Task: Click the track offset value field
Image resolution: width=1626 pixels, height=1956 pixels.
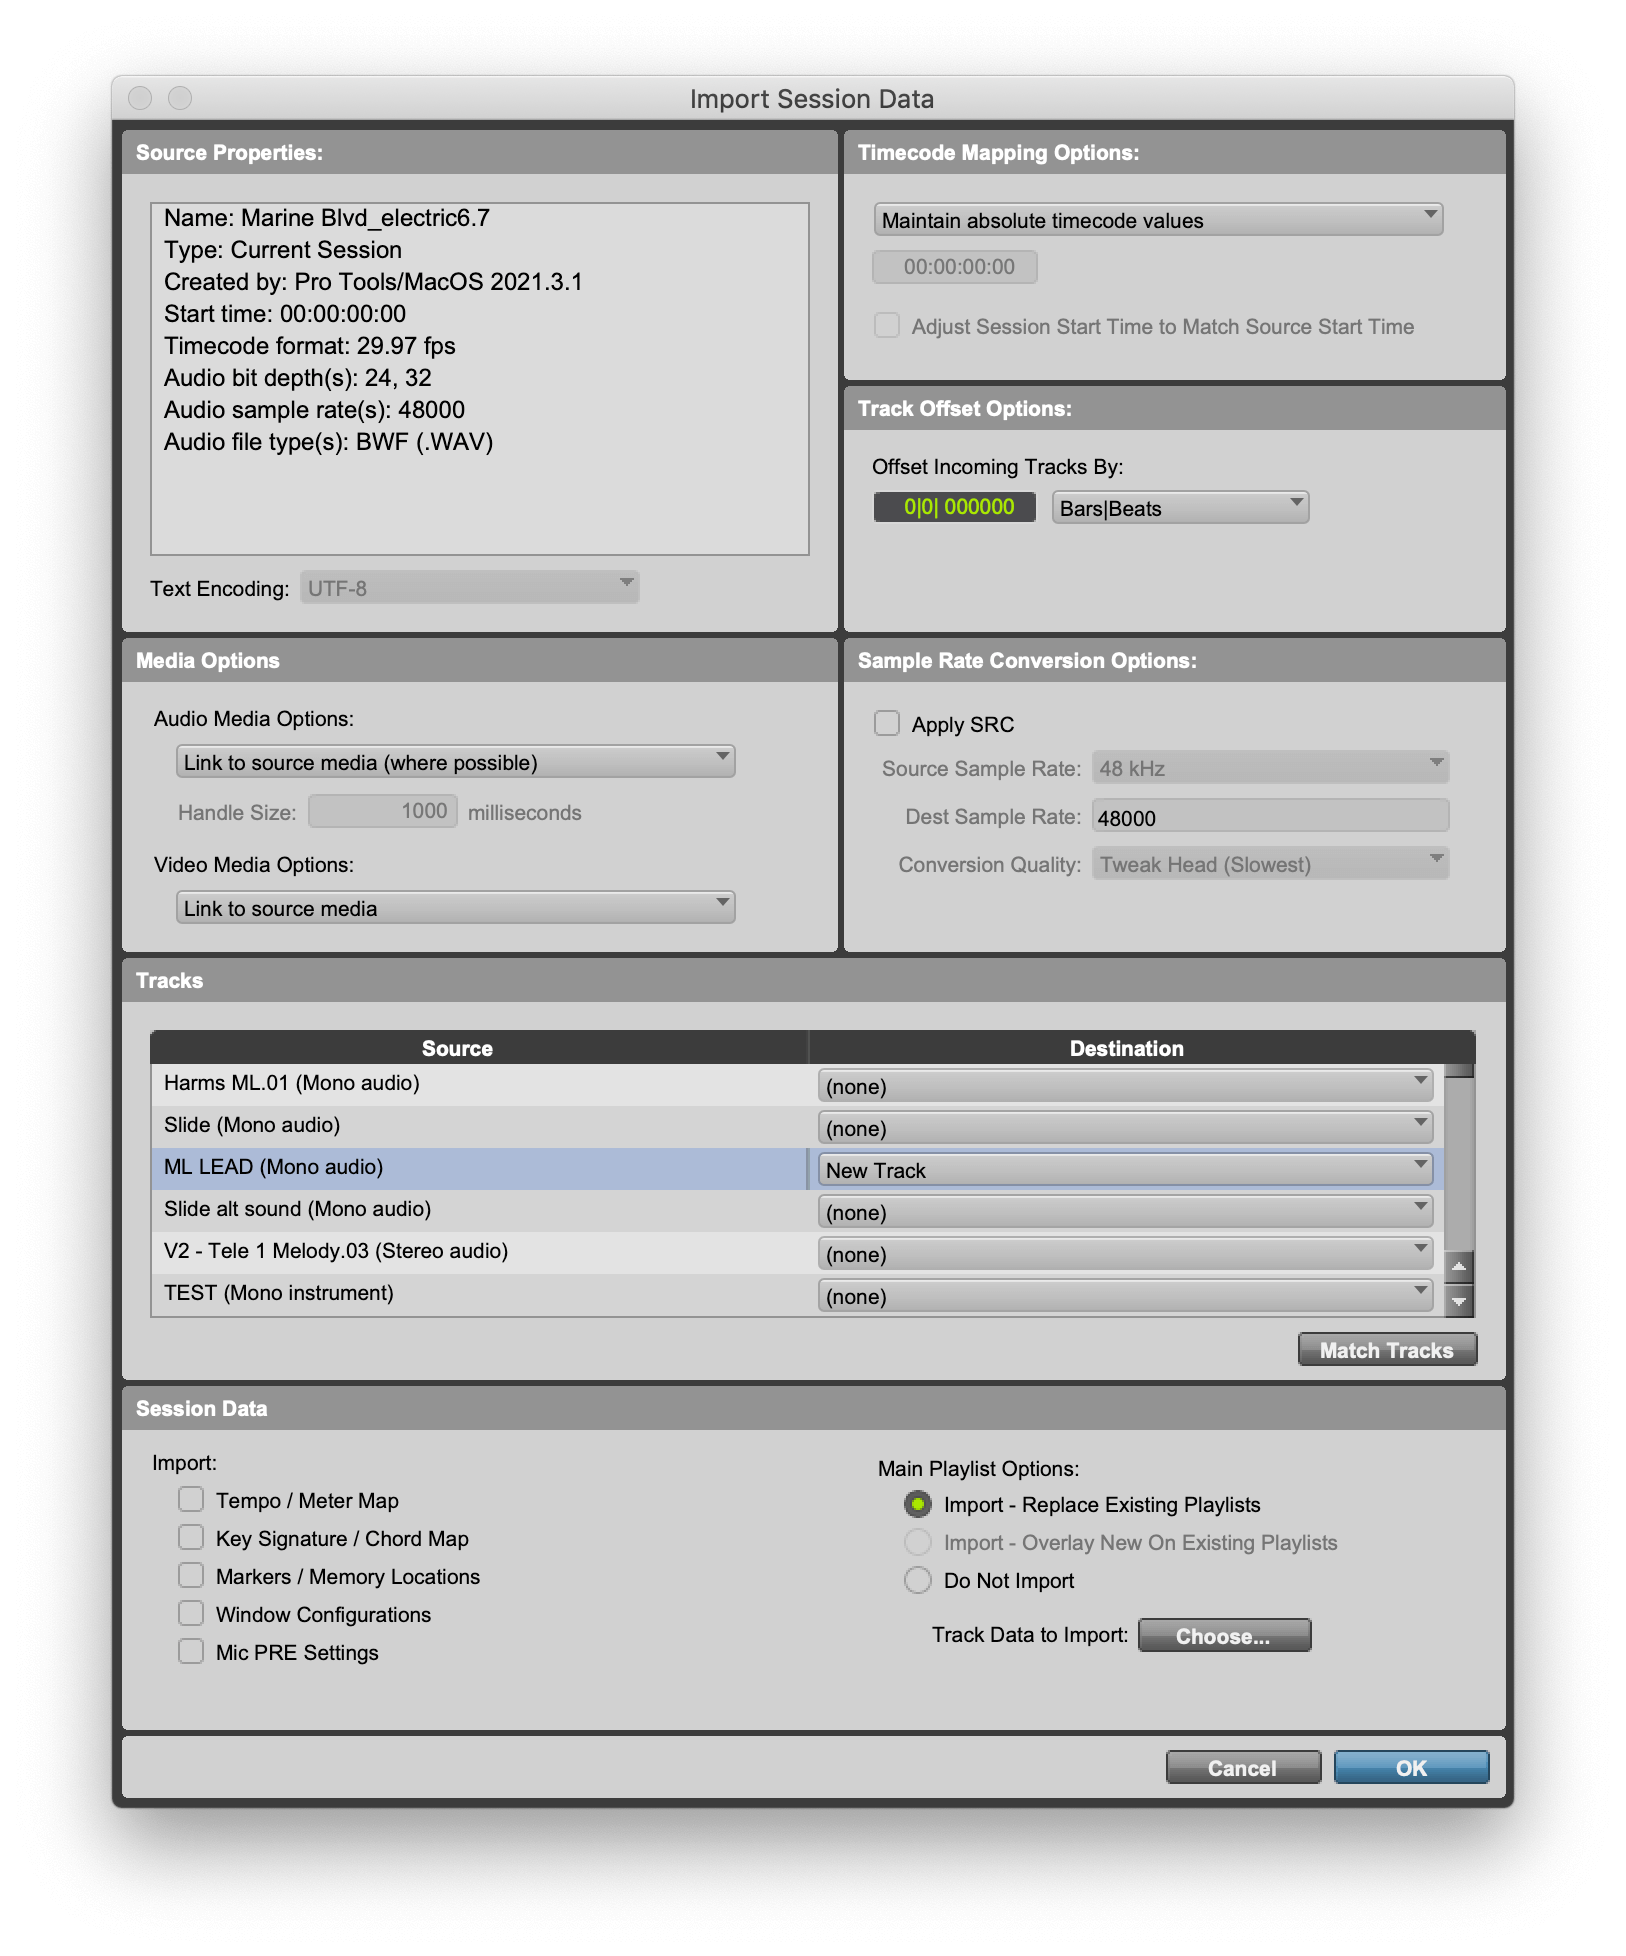Action: click(x=955, y=507)
